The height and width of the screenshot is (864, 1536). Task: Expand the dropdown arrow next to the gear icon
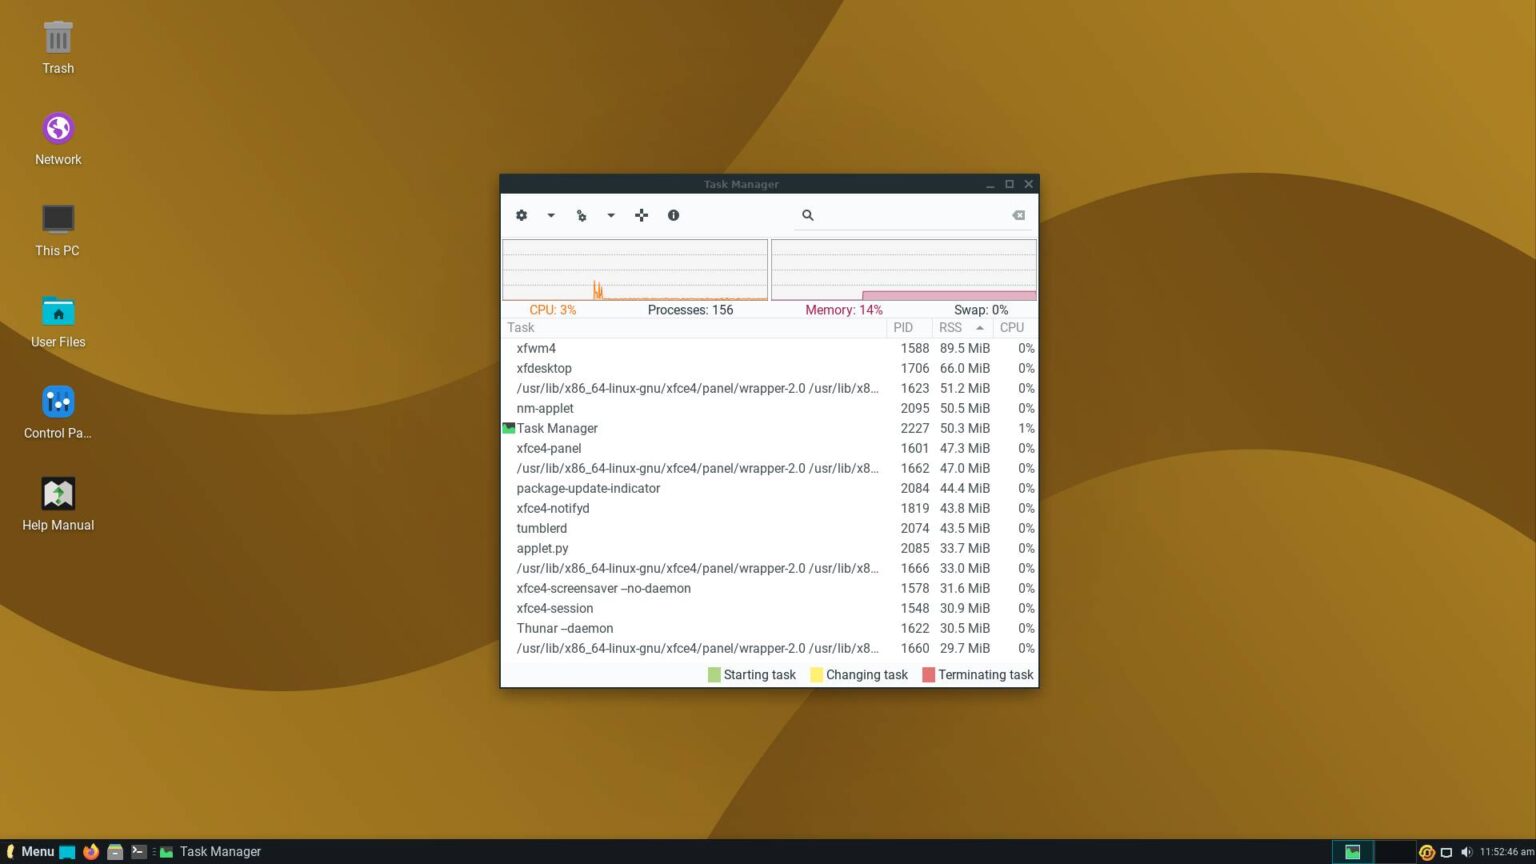[x=550, y=215]
